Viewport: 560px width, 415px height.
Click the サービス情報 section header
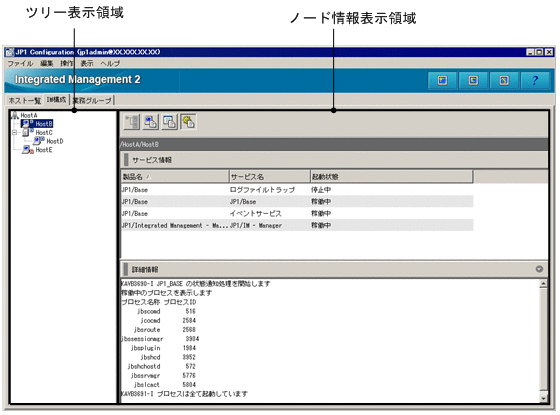click(x=334, y=160)
